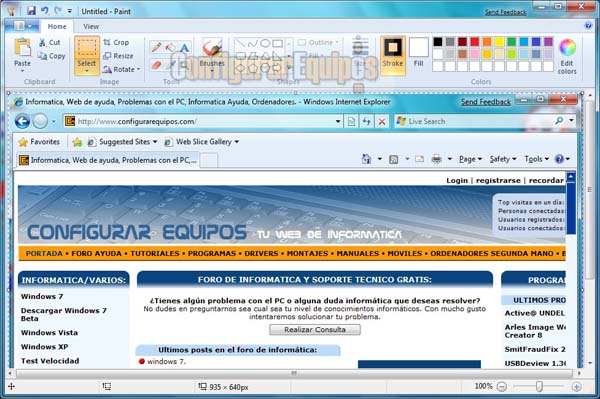This screenshot has width=600, height=399.
Task: Open the Home ribbon tab
Action: click(x=57, y=26)
